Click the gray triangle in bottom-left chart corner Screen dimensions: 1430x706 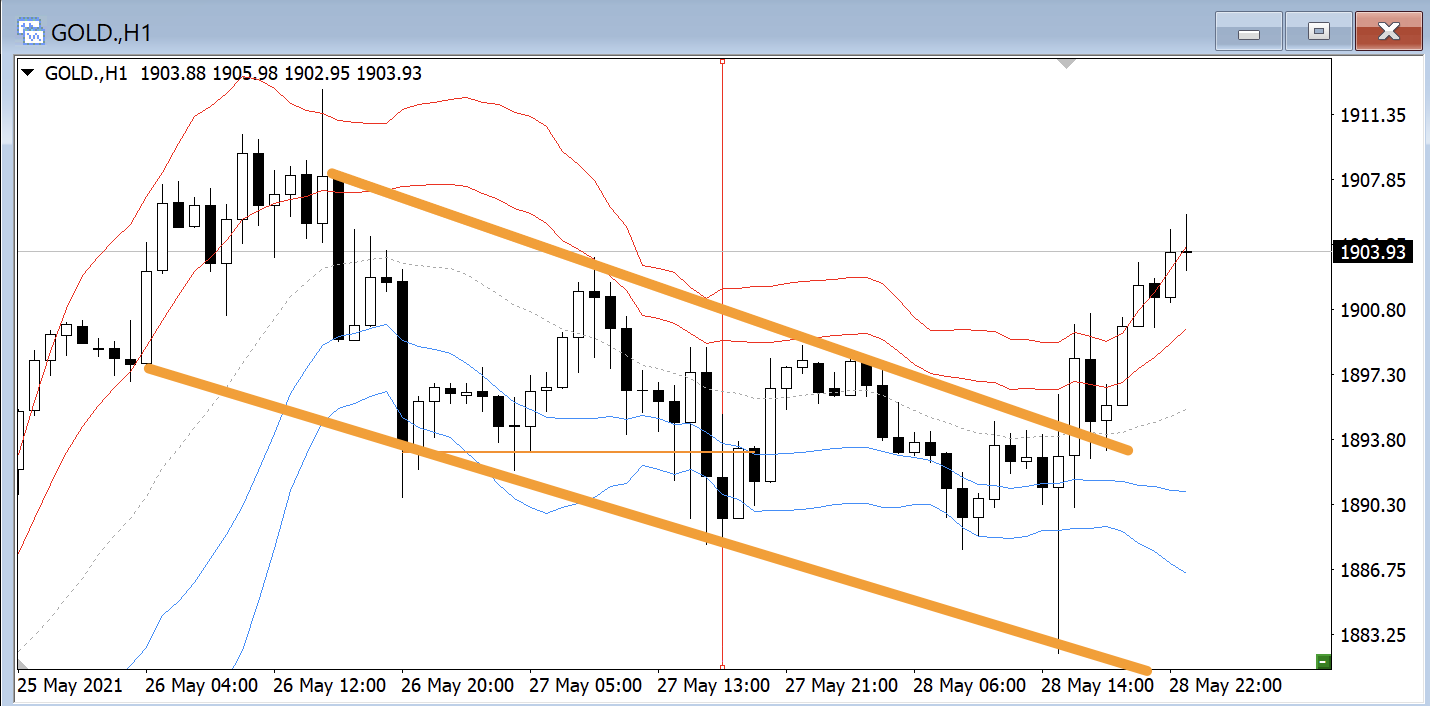22,663
